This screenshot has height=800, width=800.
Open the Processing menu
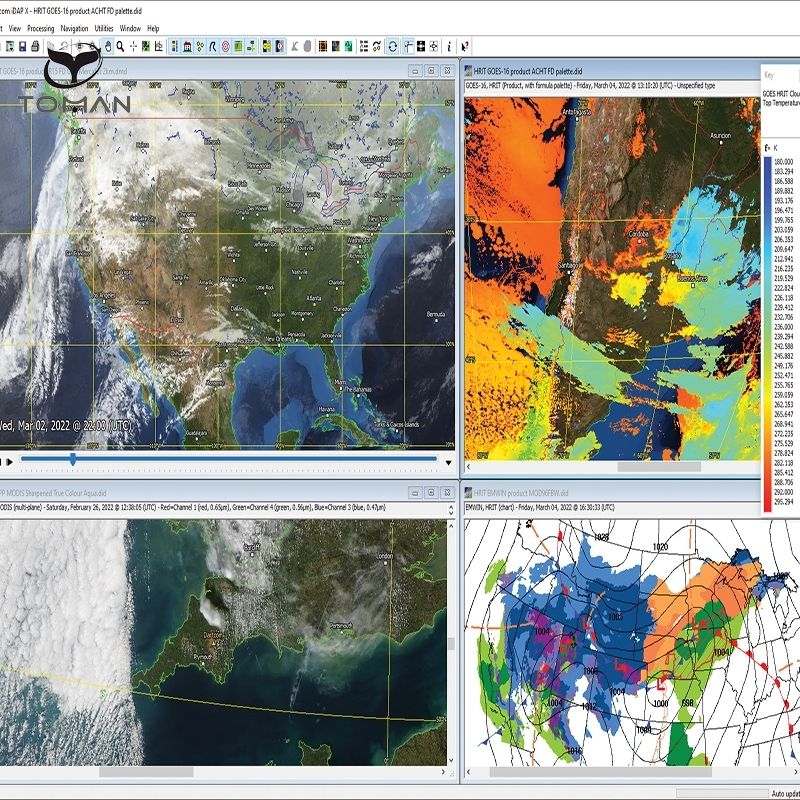coord(41,29)
